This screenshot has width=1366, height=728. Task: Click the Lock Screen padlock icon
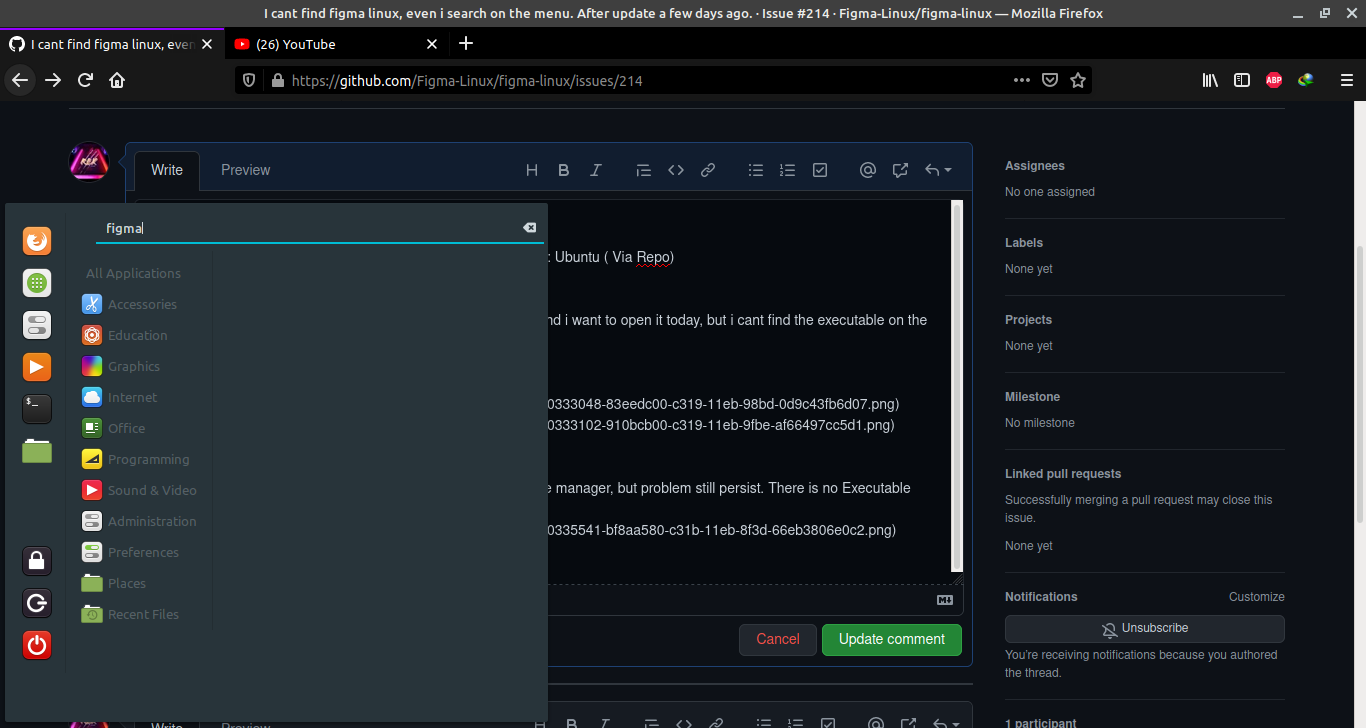37,561
